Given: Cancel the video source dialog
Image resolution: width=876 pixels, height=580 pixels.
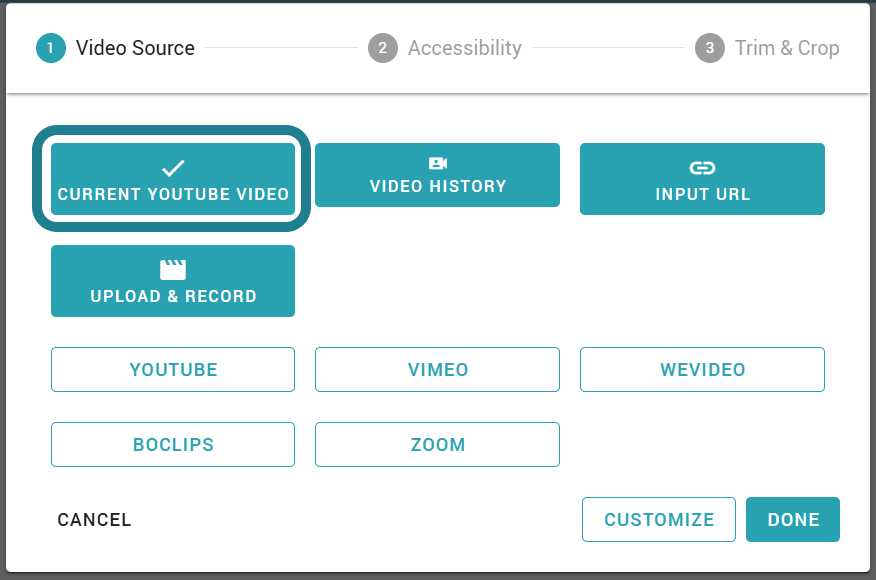Looking at the screenshot, I should pos(94,520).
